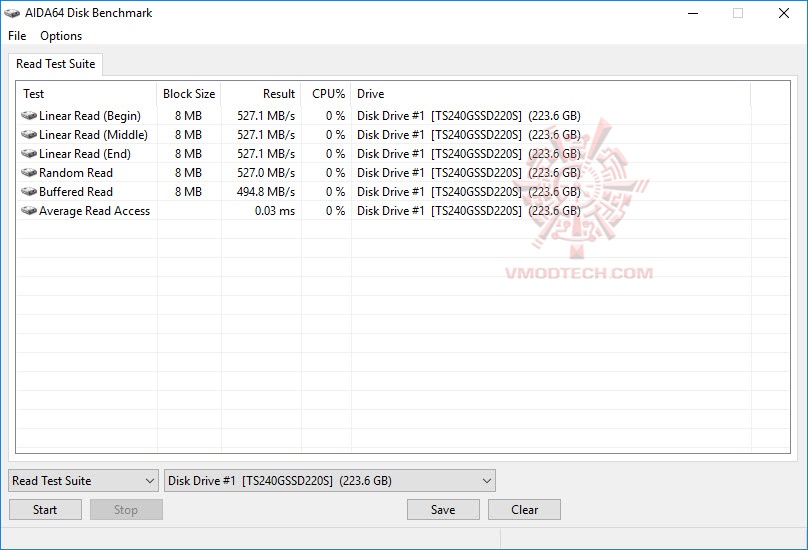Image resolution: width=808 pixels, height=550 pixels.
Task: Click the Clear button
Action: (x=525, y=510)
